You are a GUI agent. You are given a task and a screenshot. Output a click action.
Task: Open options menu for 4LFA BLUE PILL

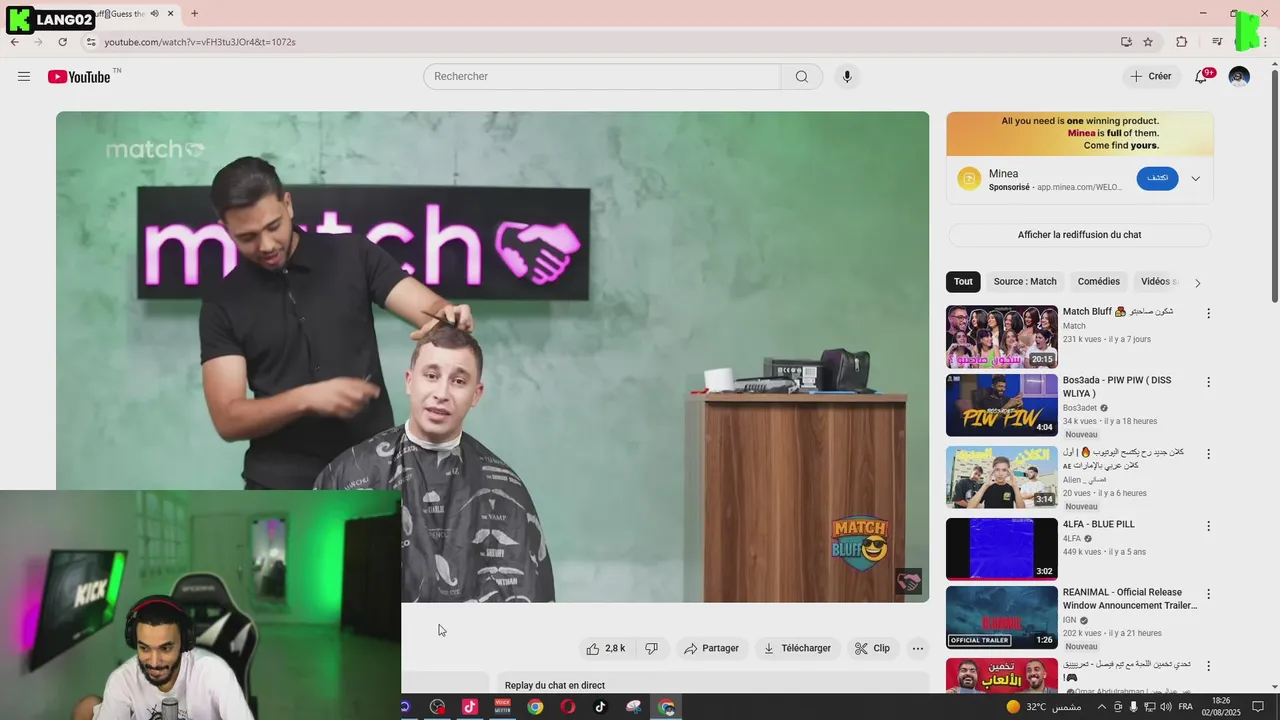pyautogui.click(x=1208, y=526)
